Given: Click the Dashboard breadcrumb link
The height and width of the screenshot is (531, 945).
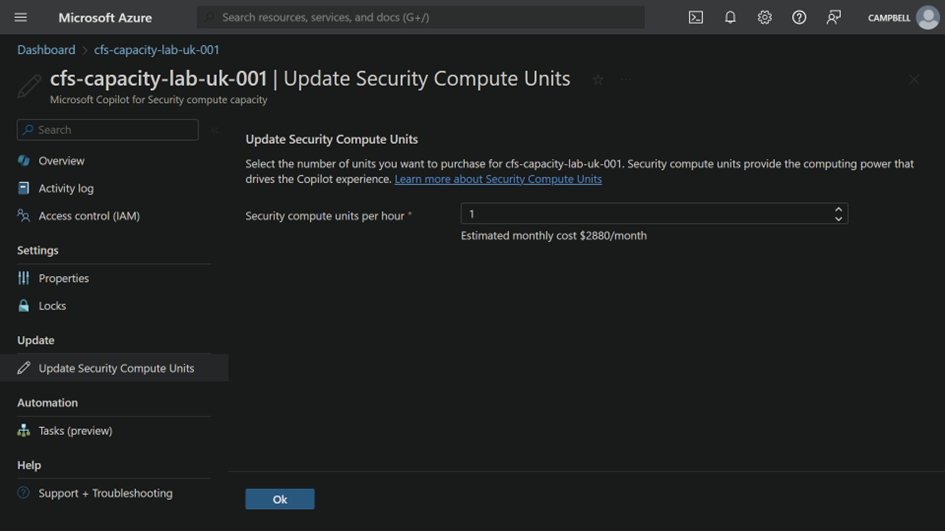Looking at the screenshot, I should point(46,50).
